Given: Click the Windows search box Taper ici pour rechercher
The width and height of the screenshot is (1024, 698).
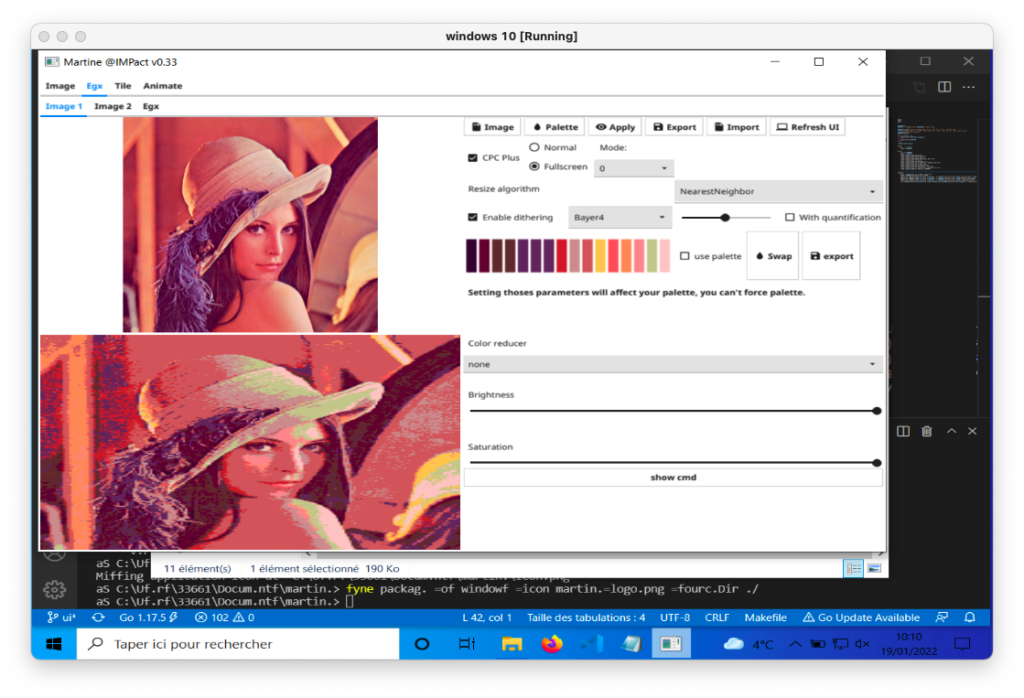Looking at the screenshot, I should [x=238, y=644].
